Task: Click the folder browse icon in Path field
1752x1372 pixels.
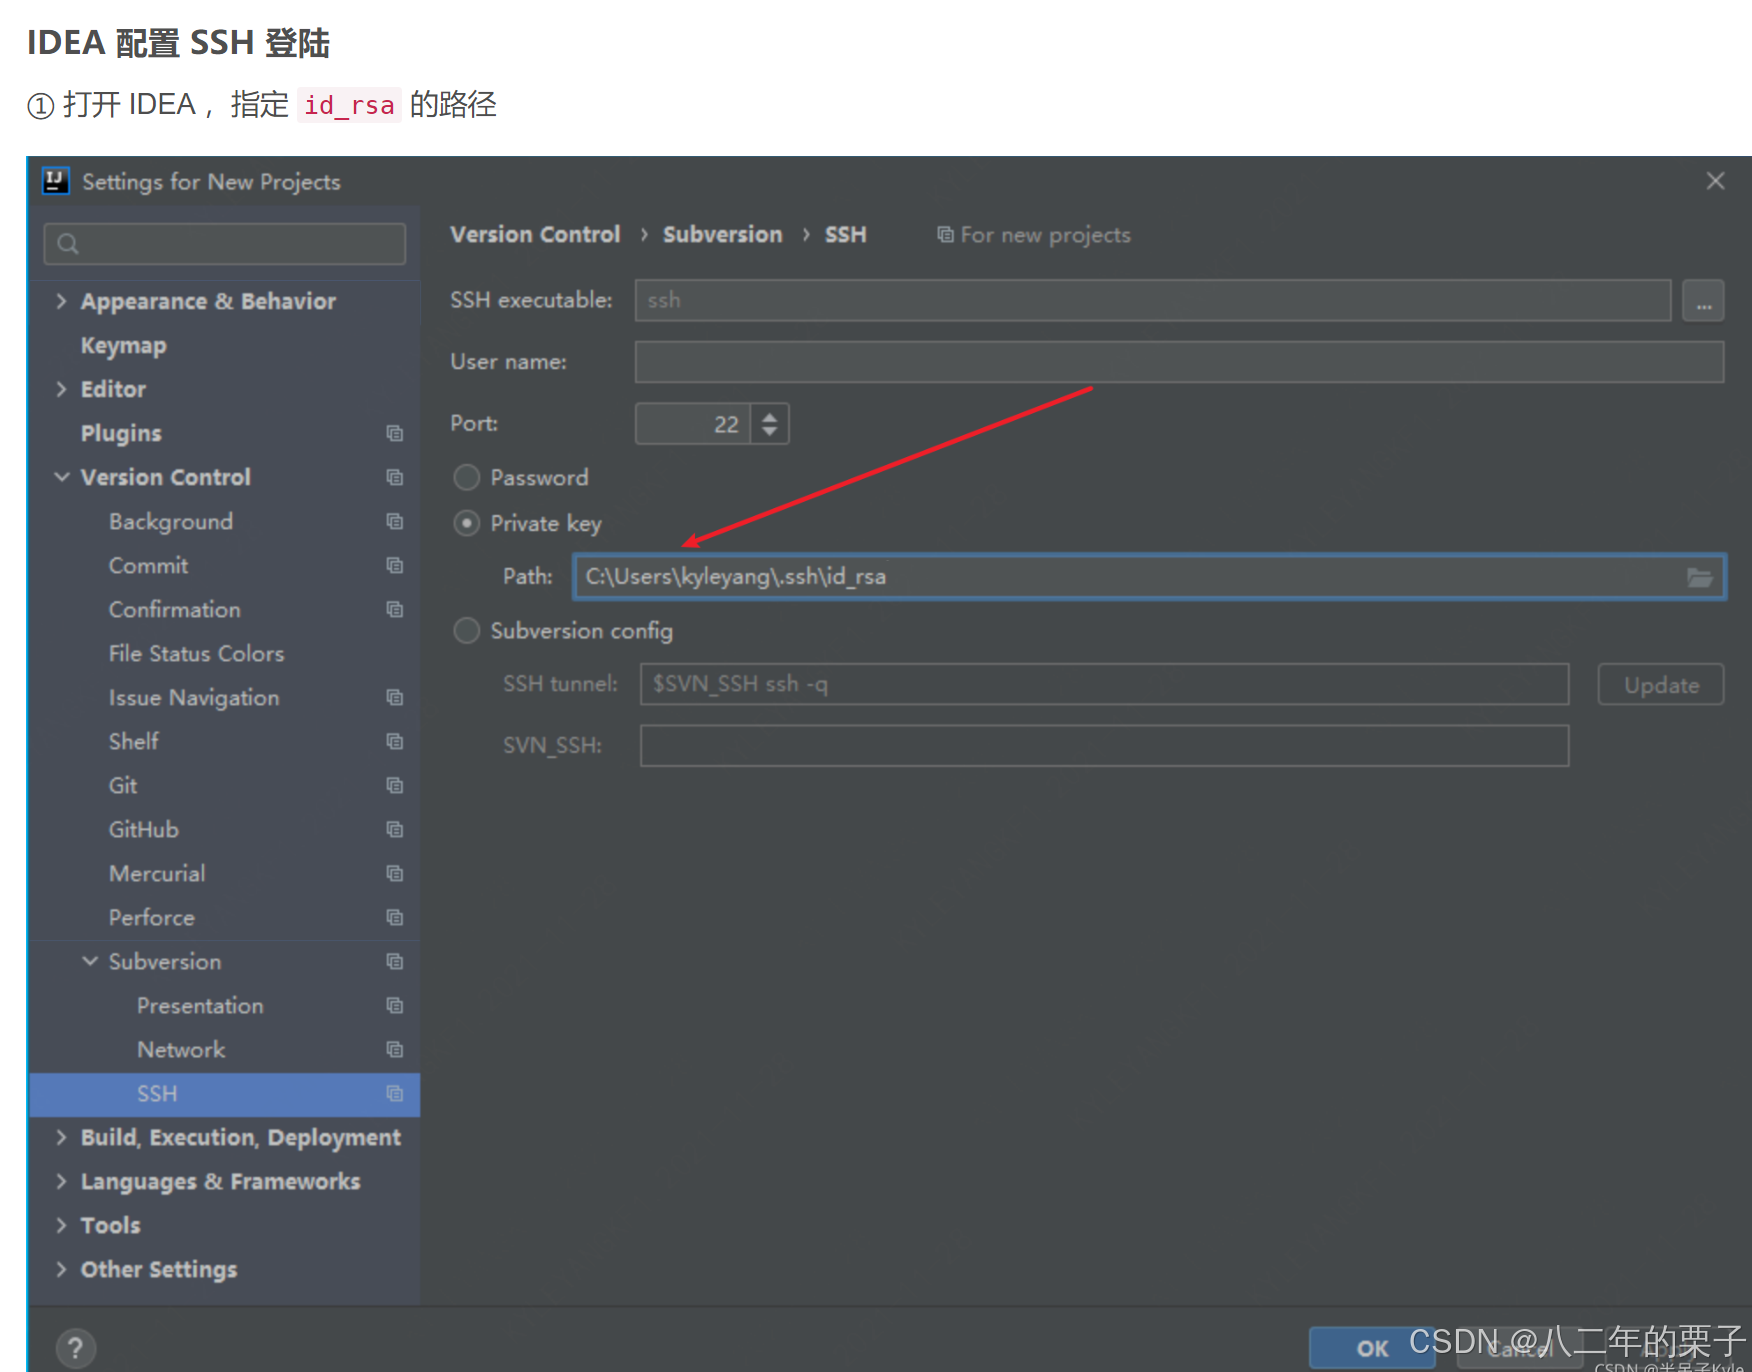Action: (1699, 577)
